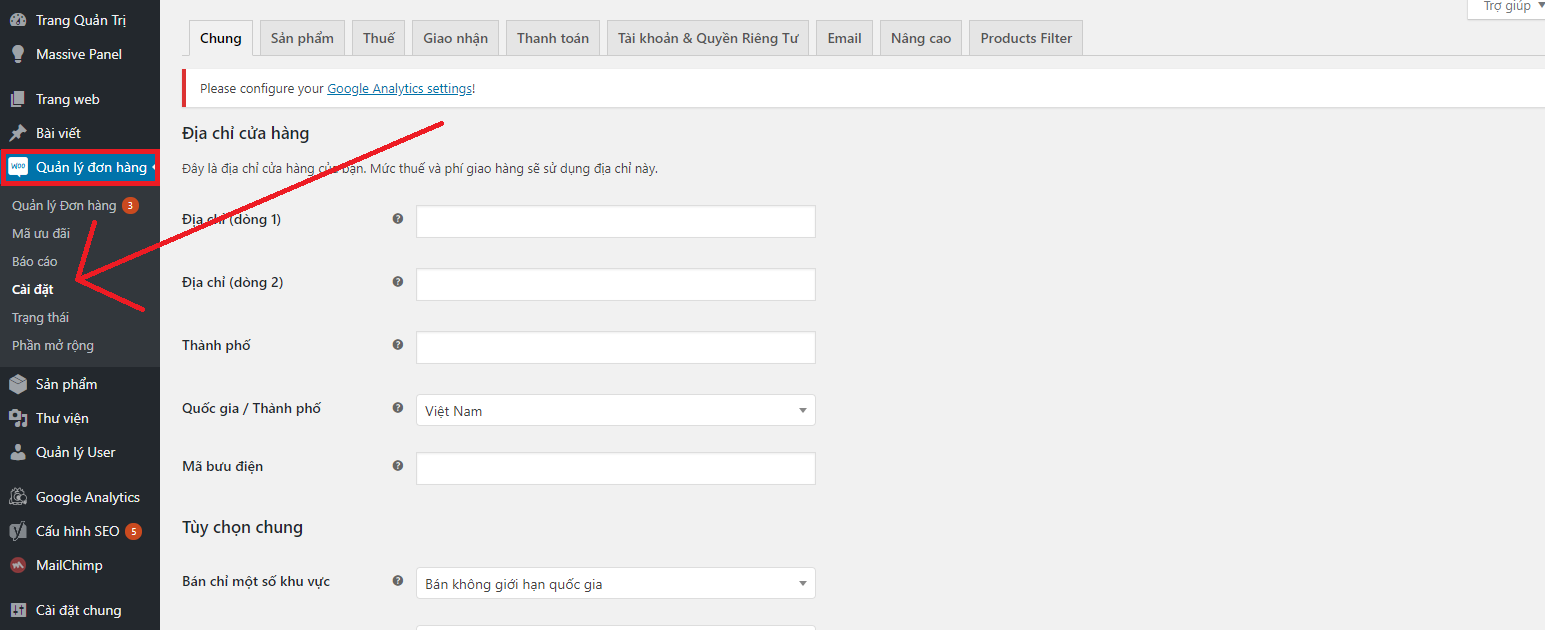This screenshot has width=1545, height=630.
Task: Click help icon next to Thành phố
Action: point(398,345)
